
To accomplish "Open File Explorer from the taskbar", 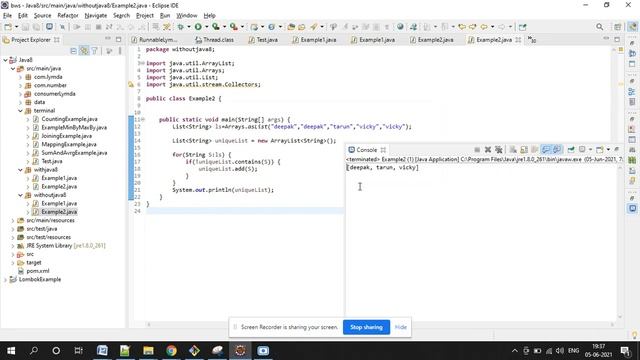I will point(148,351).
